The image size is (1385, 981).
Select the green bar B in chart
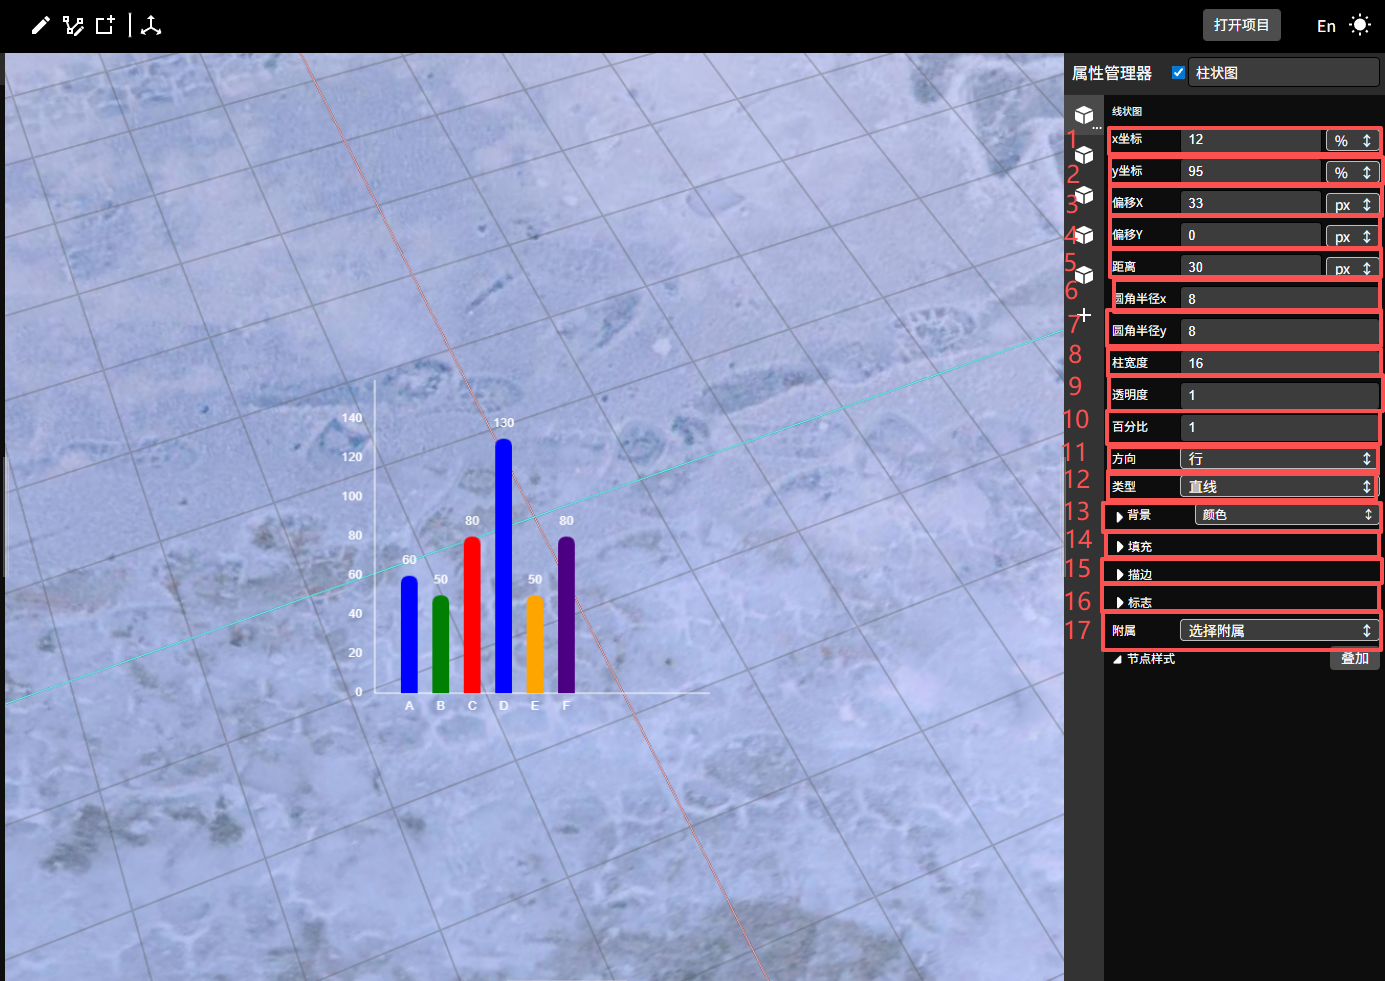coord(440,644)
